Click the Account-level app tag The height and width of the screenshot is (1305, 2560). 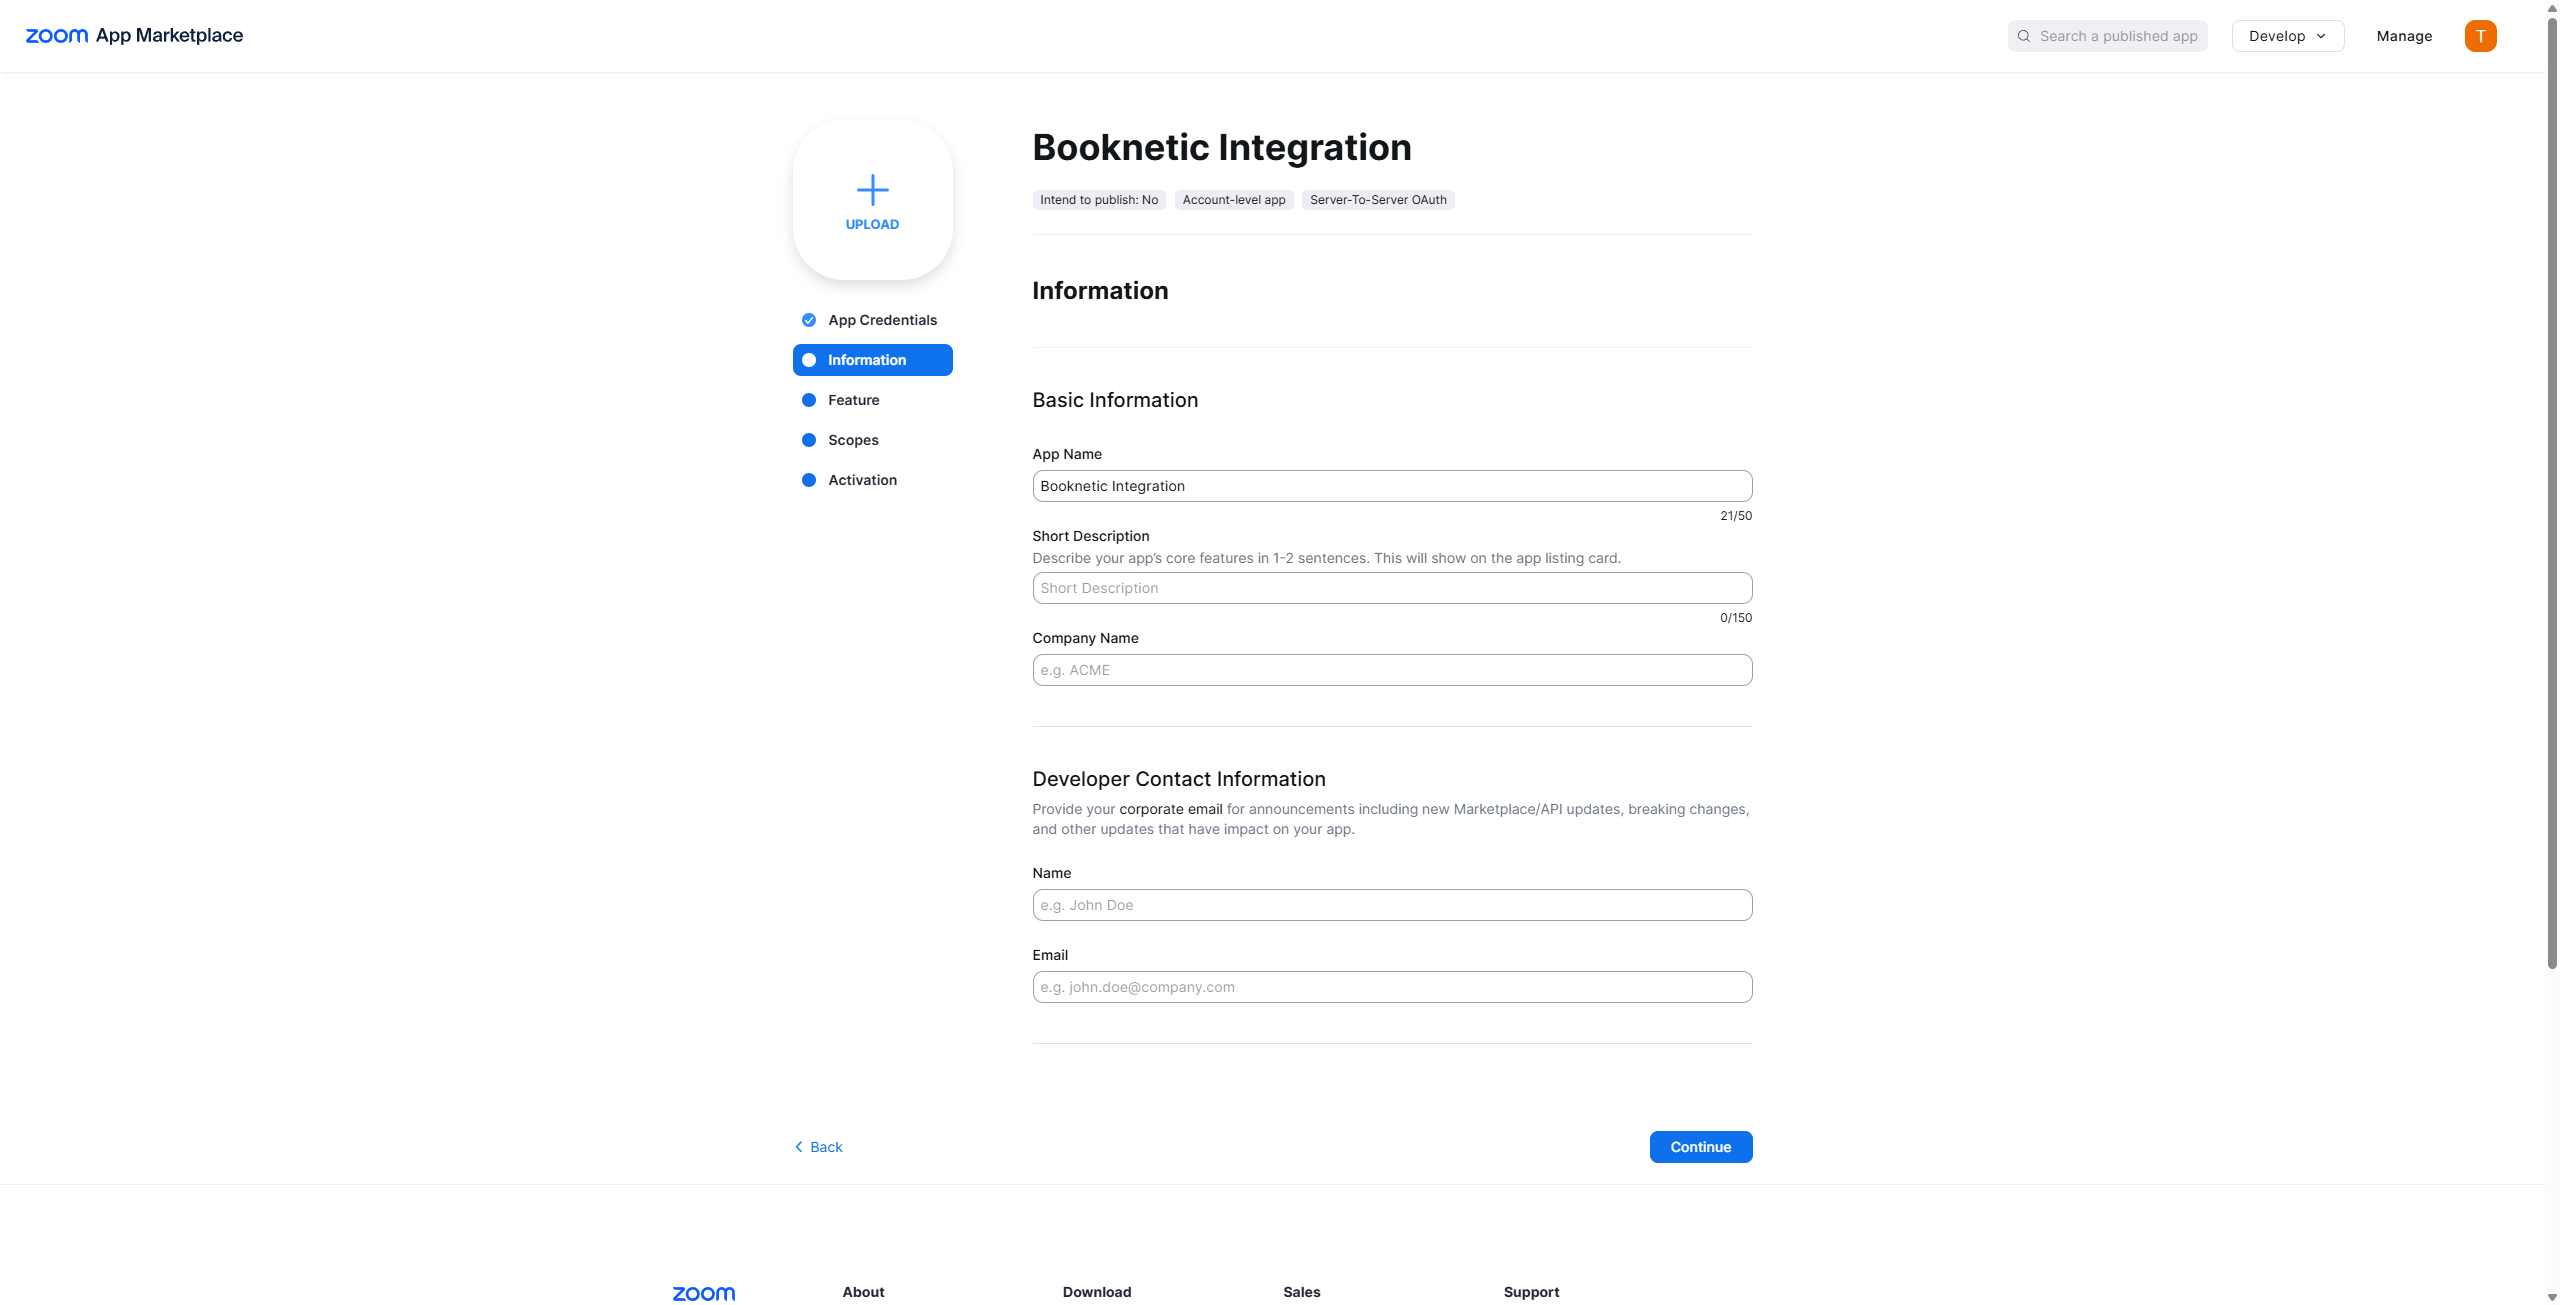(1234, 200)
